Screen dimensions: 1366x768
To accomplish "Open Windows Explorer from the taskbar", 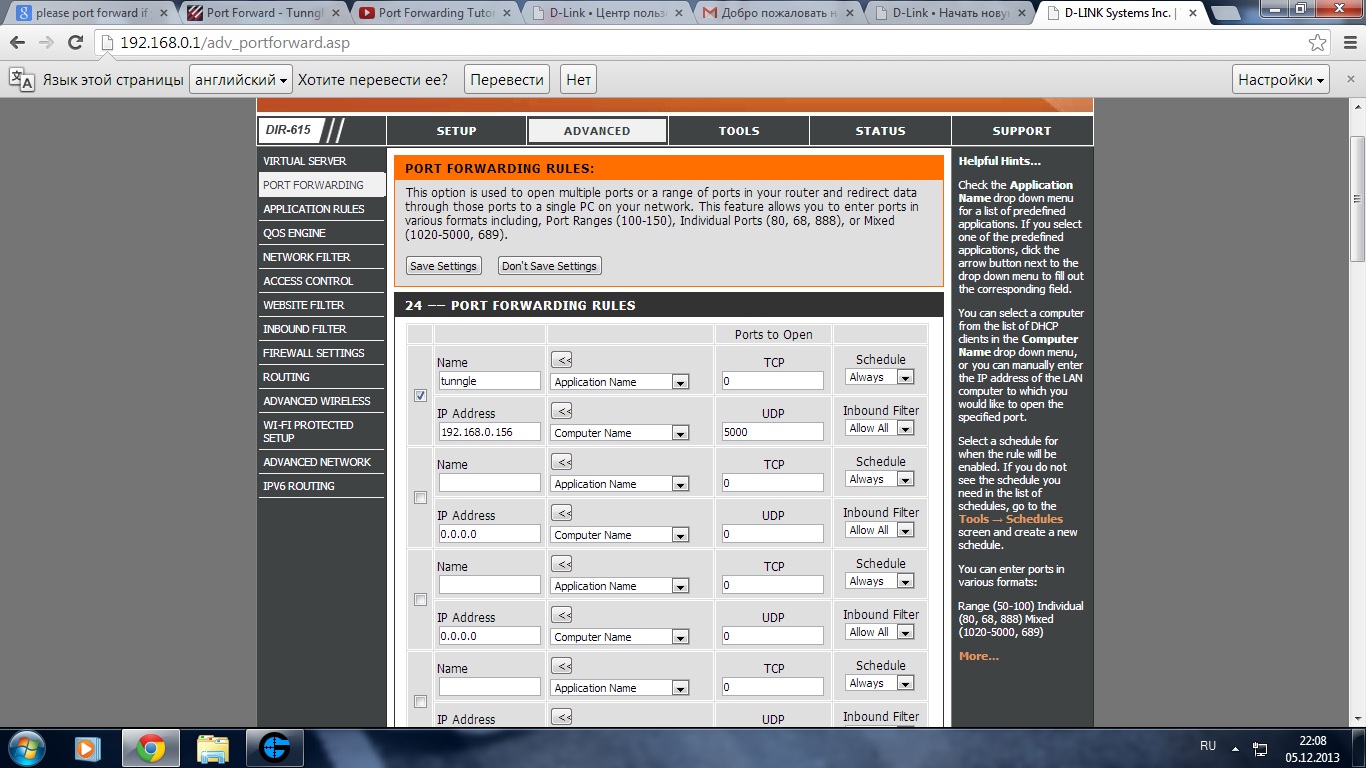I will click(x=212, y=748).
